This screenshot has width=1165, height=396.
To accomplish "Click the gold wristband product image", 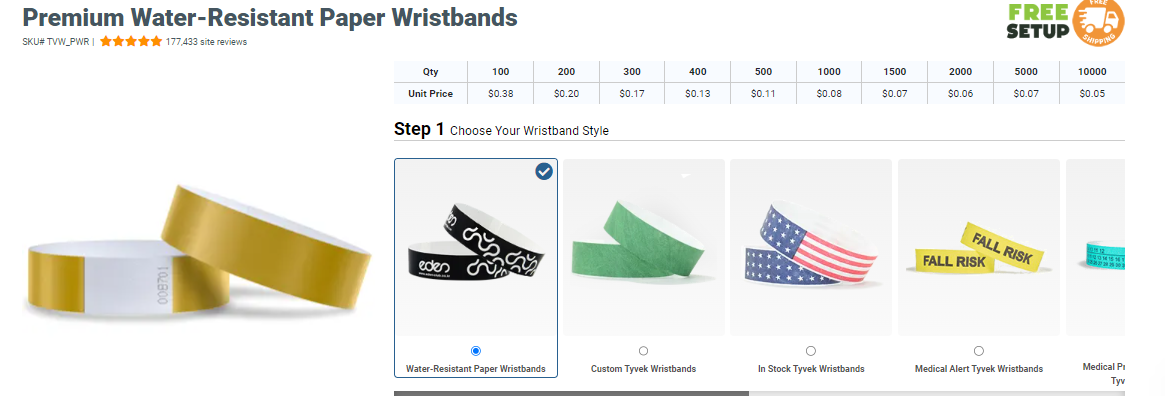I will [x=198, y=253].
